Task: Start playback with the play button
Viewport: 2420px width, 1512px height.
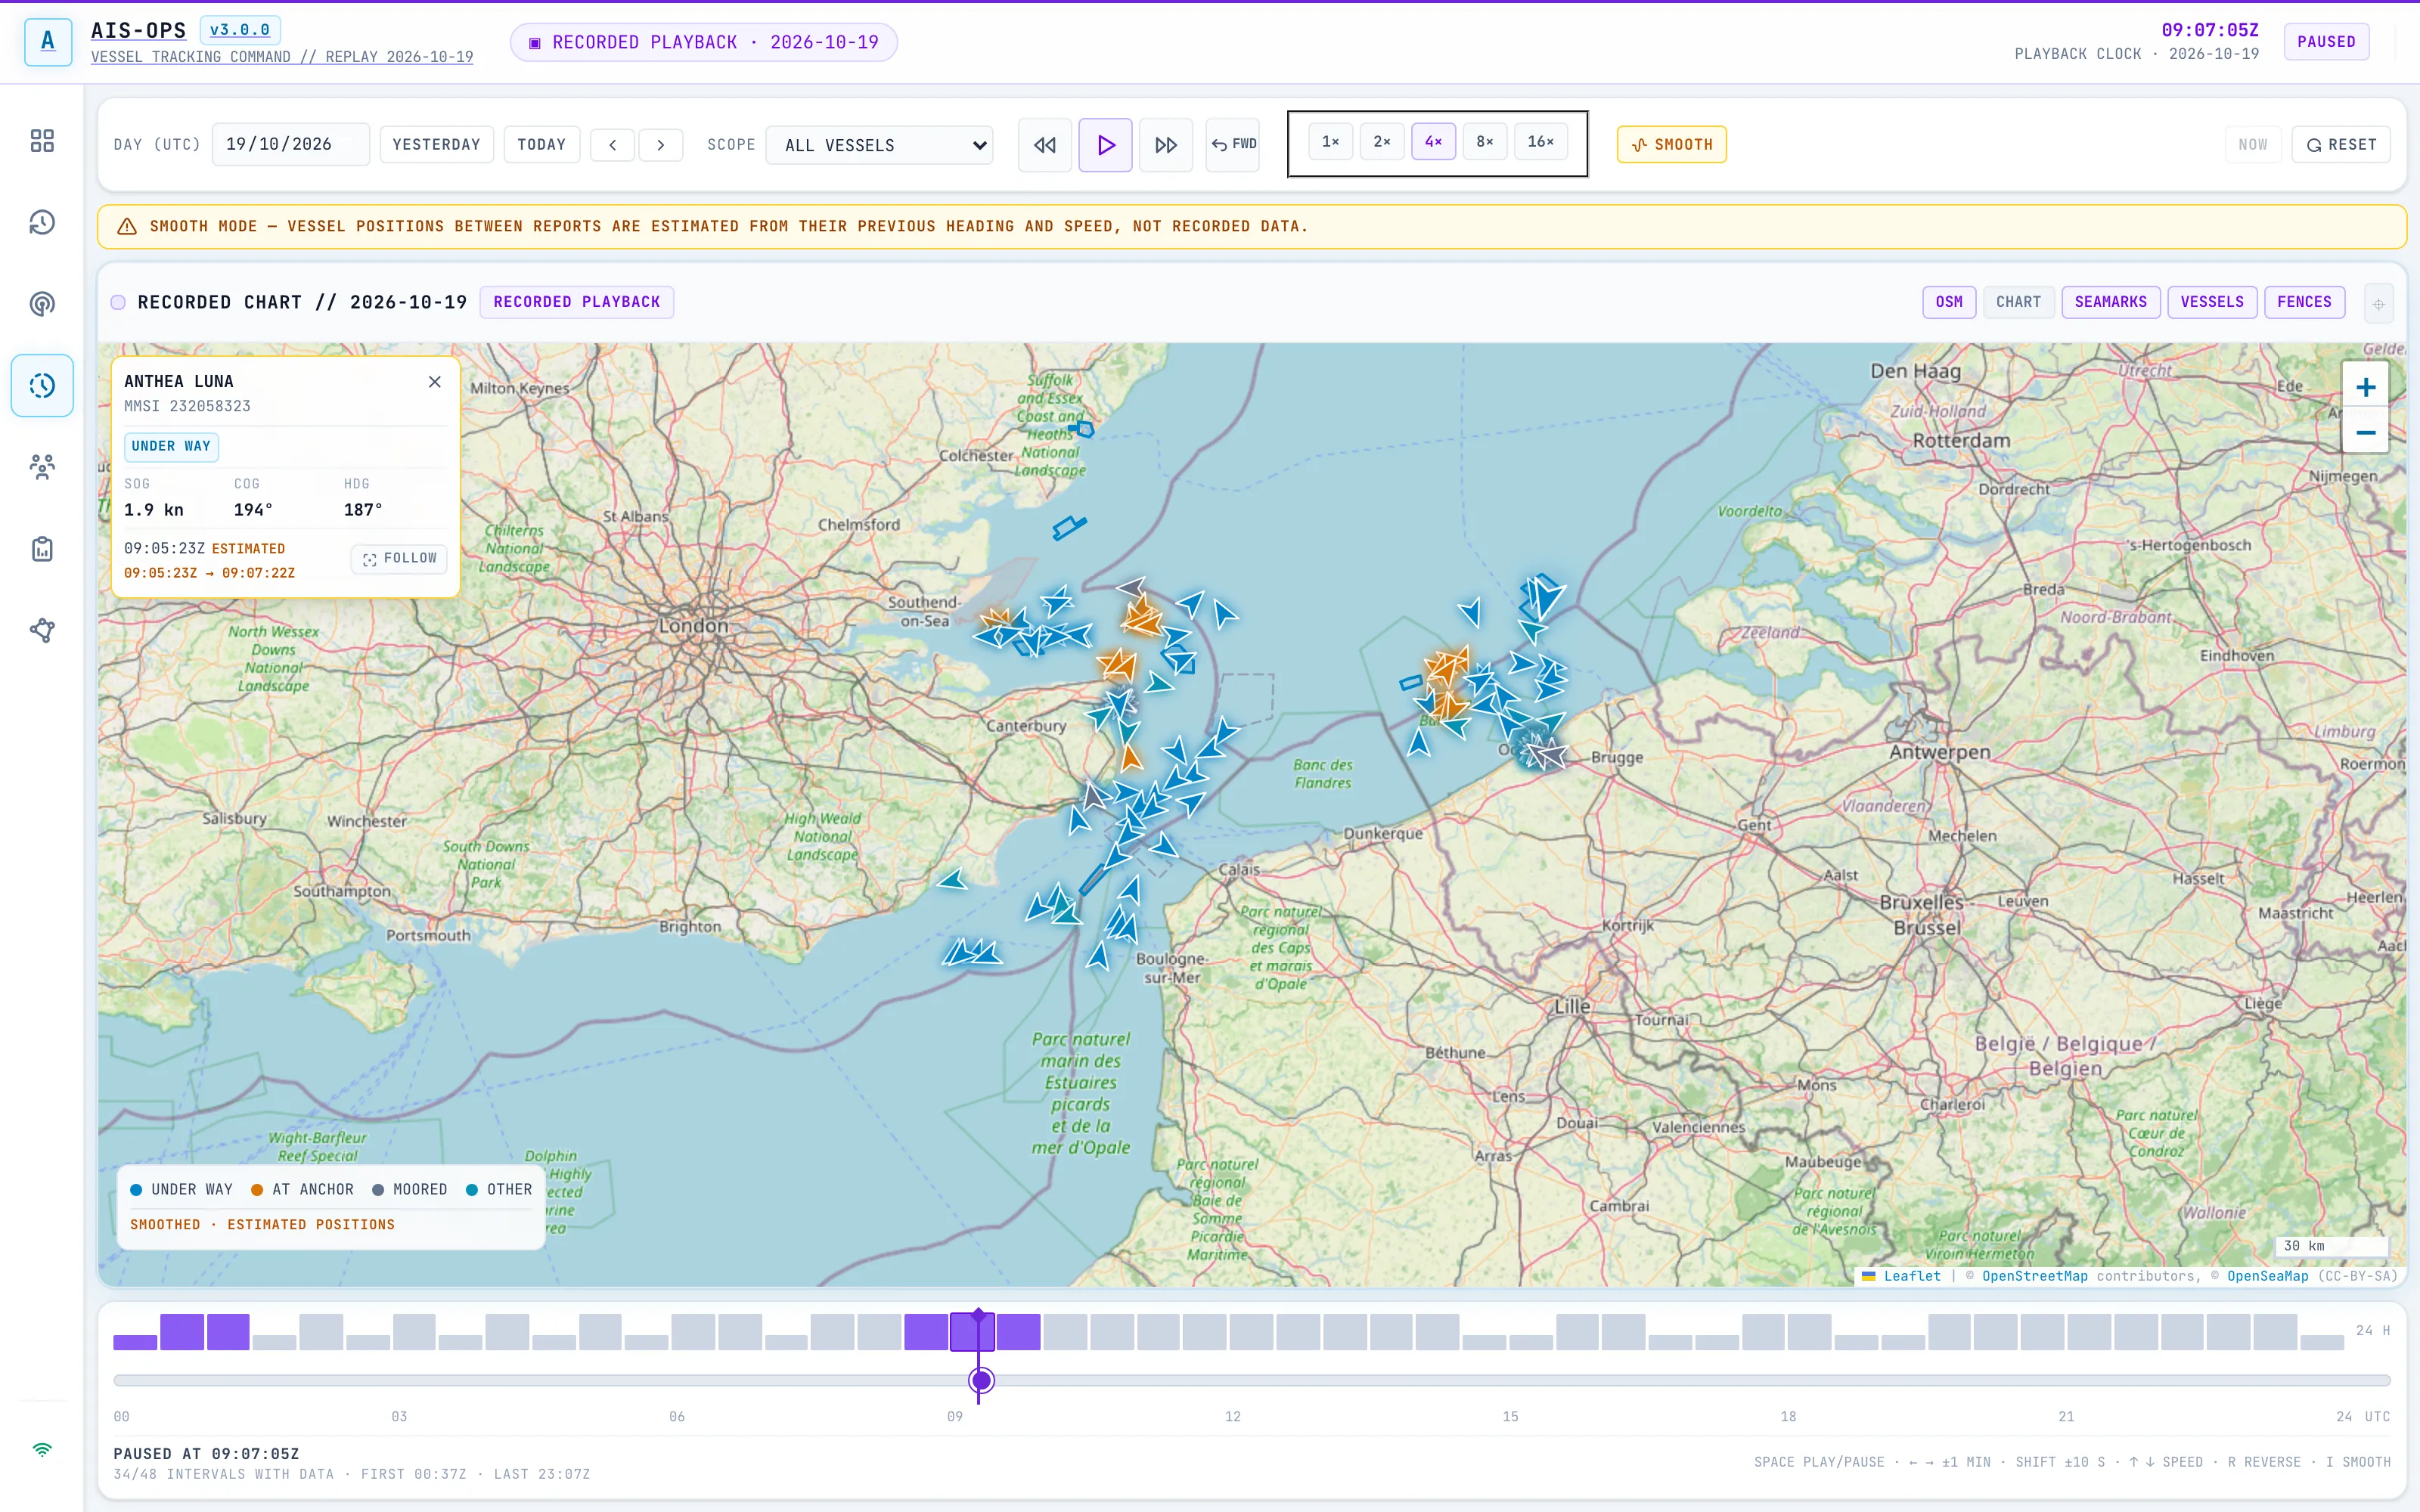Action: (x=1105, y=145)
